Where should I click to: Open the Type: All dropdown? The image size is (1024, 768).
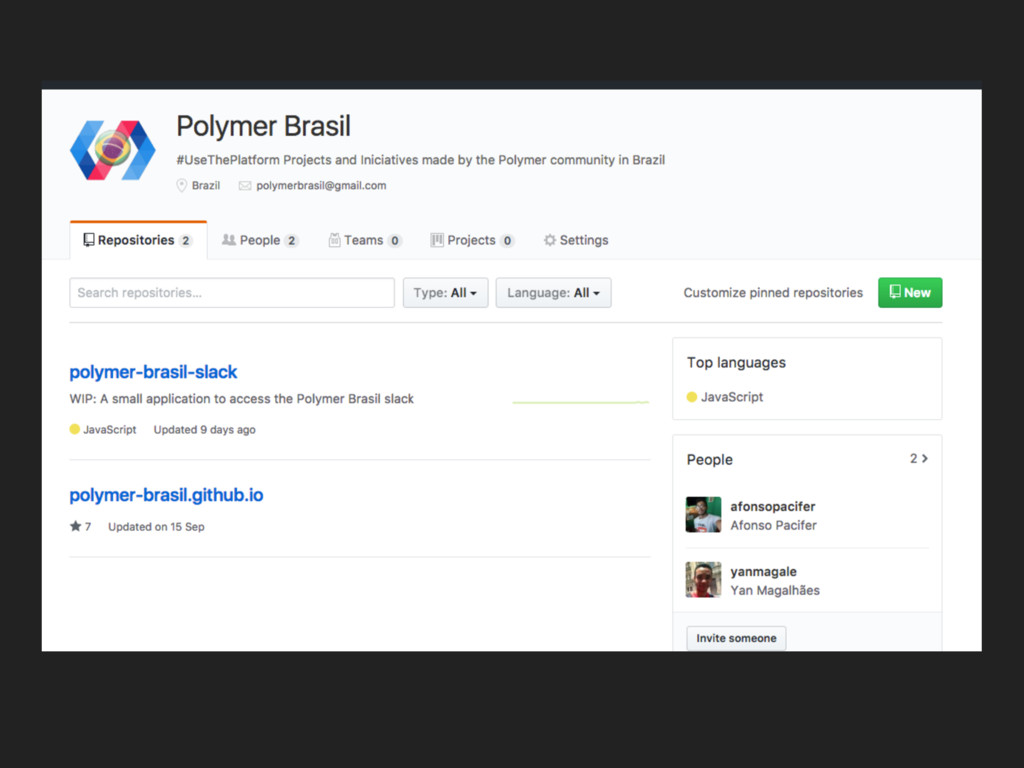445,293
